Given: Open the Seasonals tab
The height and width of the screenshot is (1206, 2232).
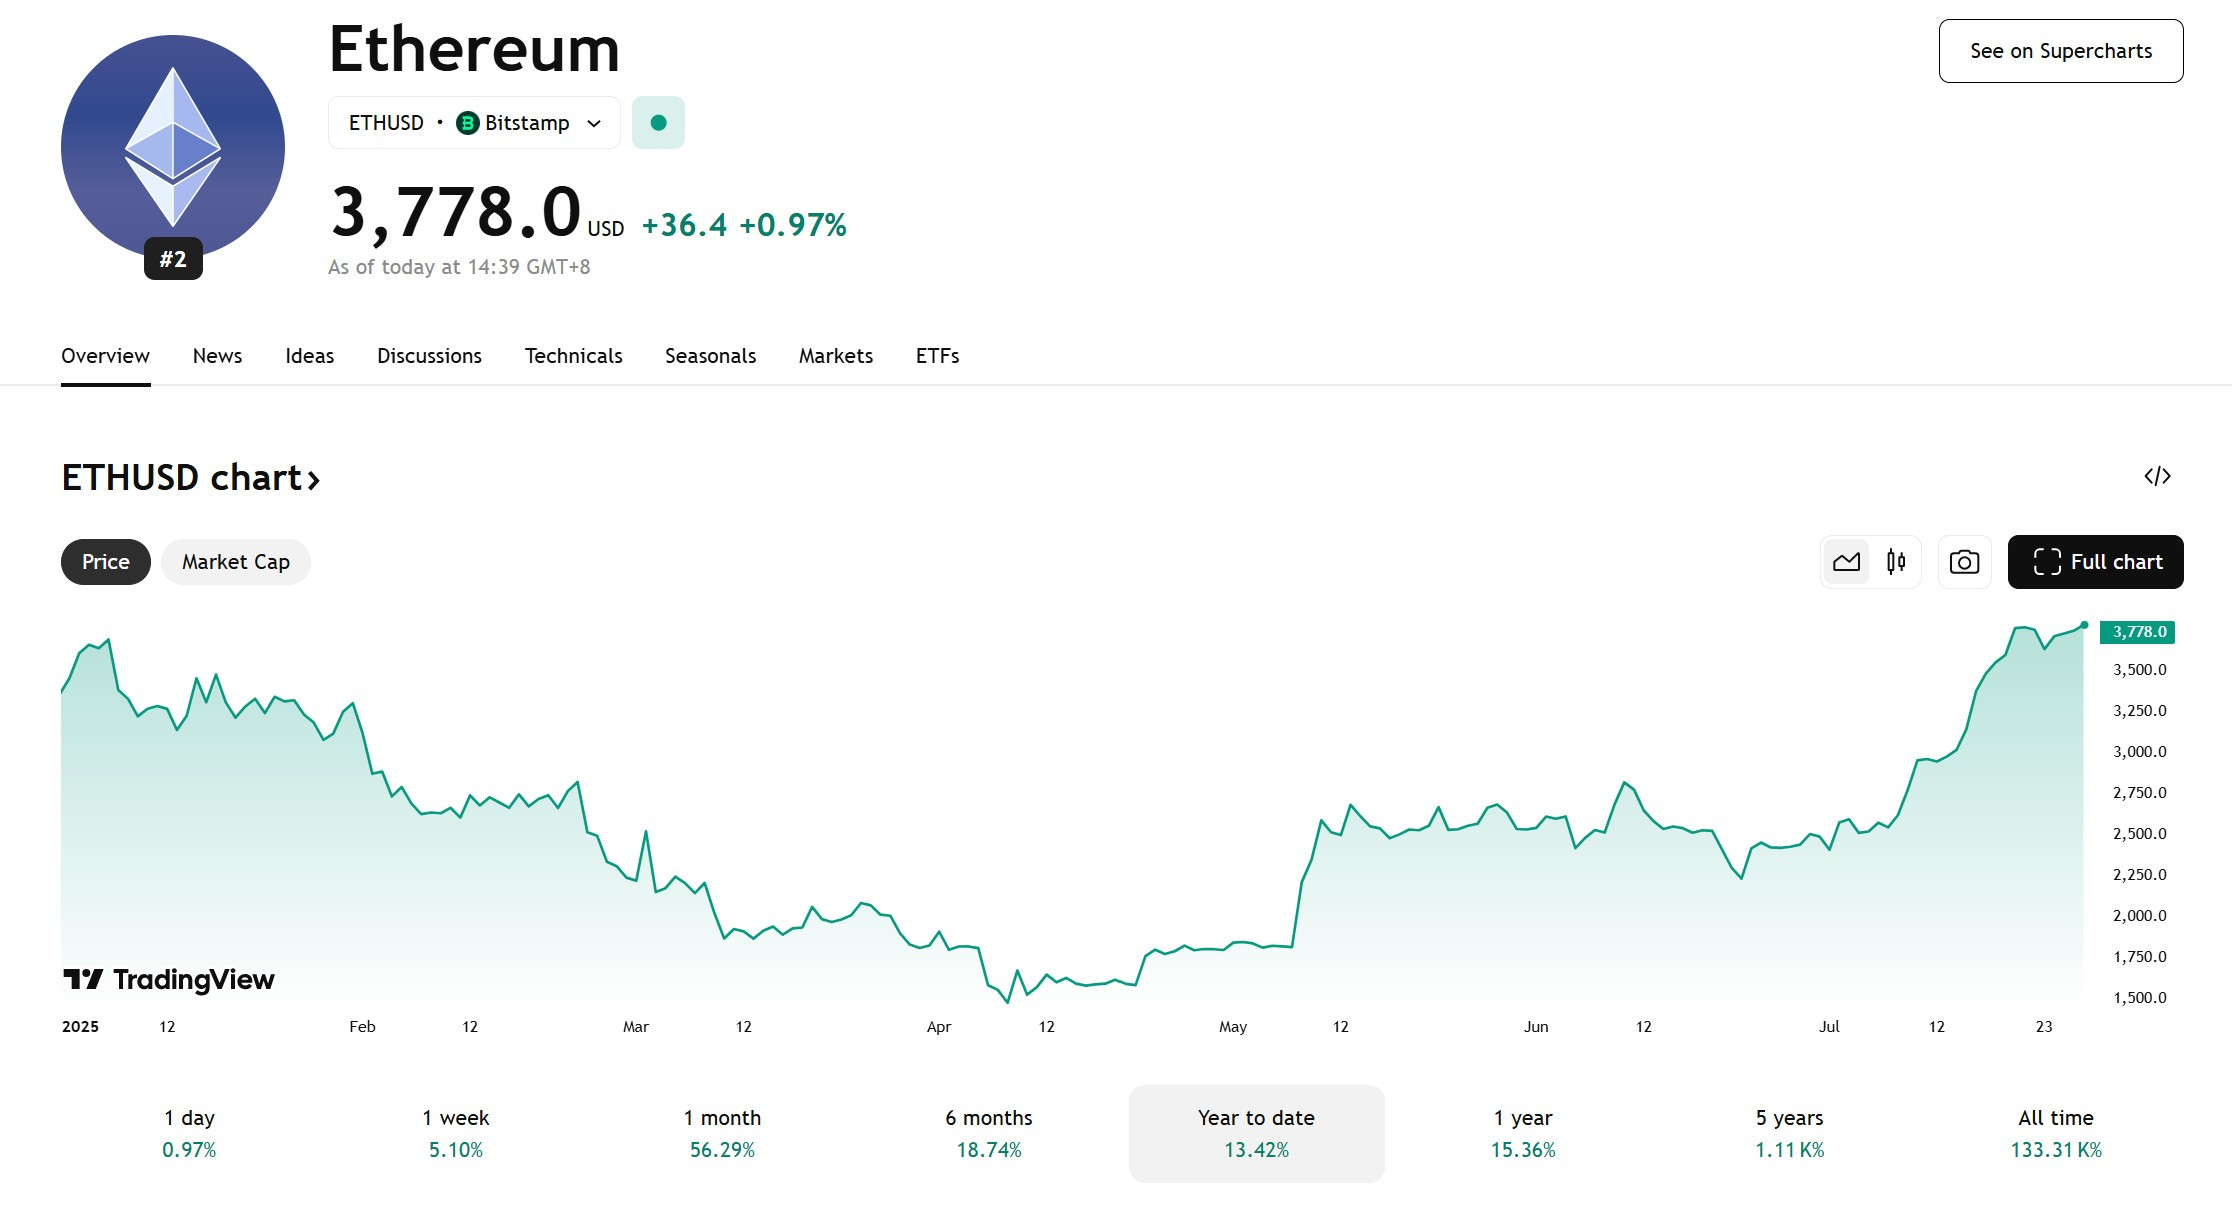Looking at the screenshot, I should (710, 356).
